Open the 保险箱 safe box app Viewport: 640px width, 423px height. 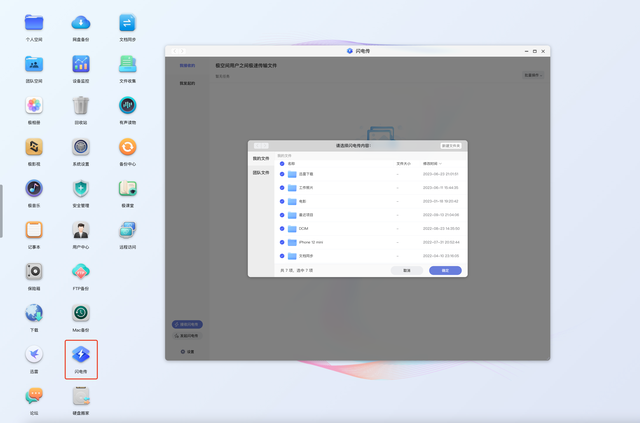(x=34, y=272)
